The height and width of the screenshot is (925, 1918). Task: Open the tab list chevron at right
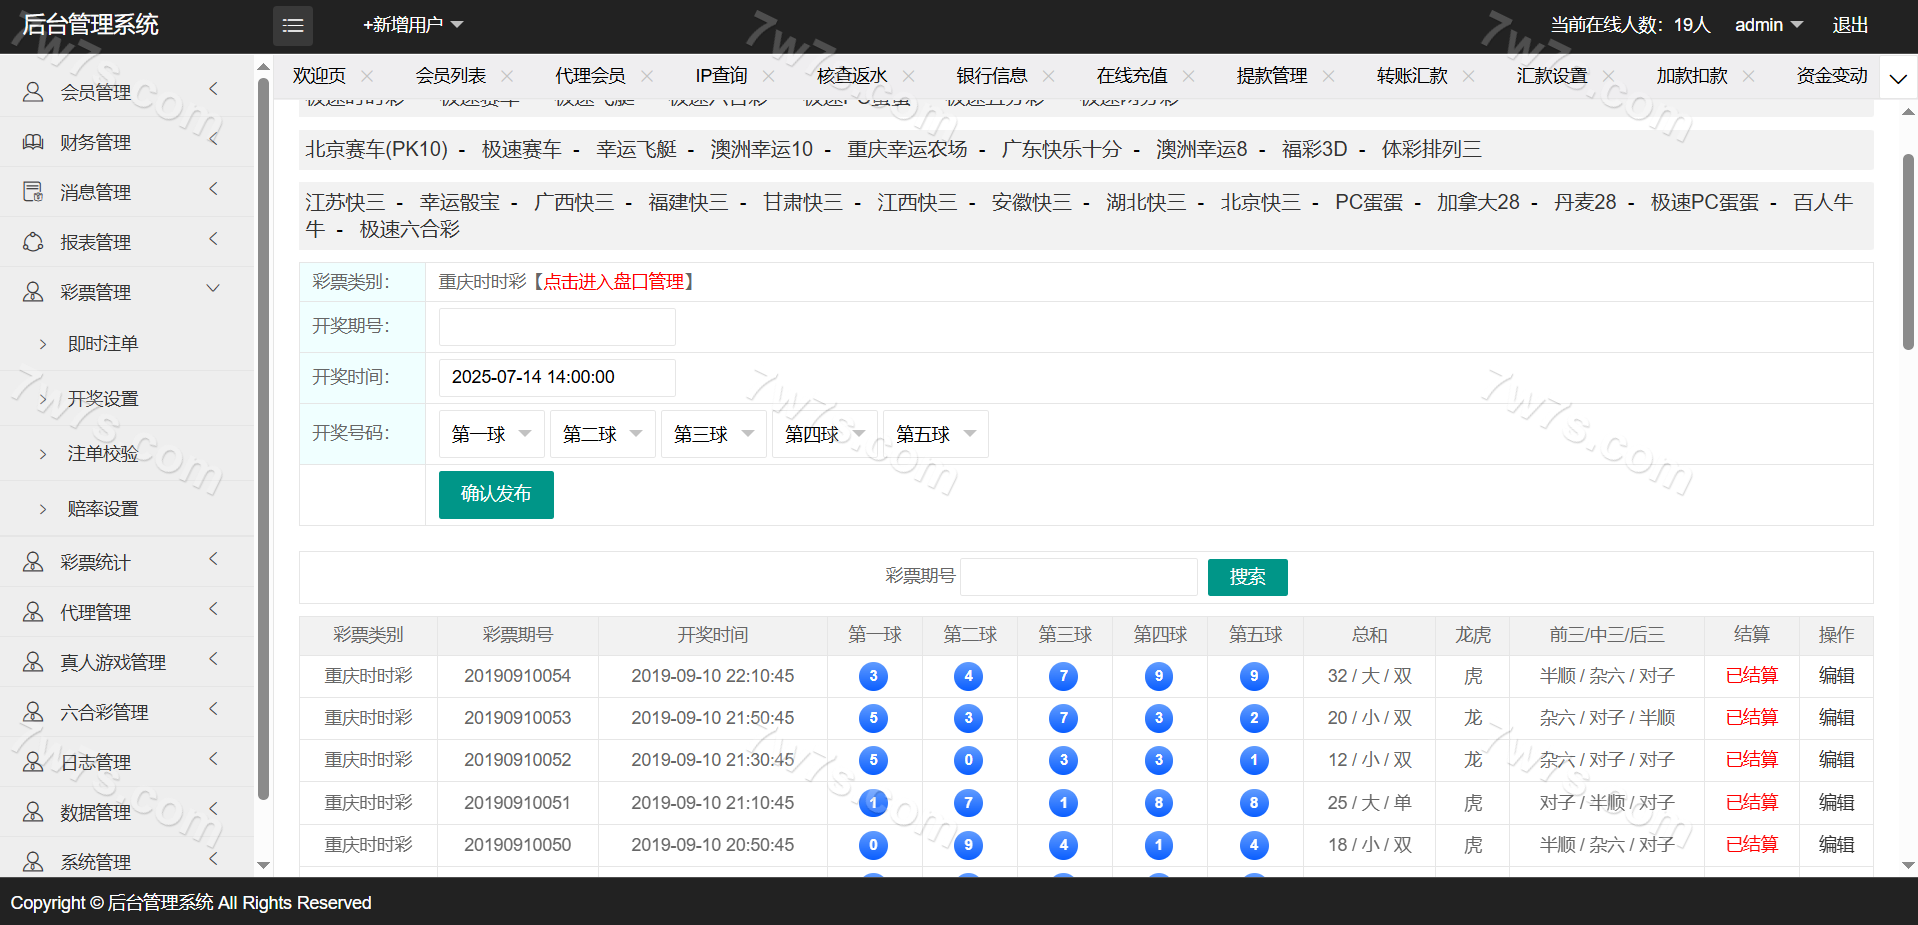point(1897,78)
